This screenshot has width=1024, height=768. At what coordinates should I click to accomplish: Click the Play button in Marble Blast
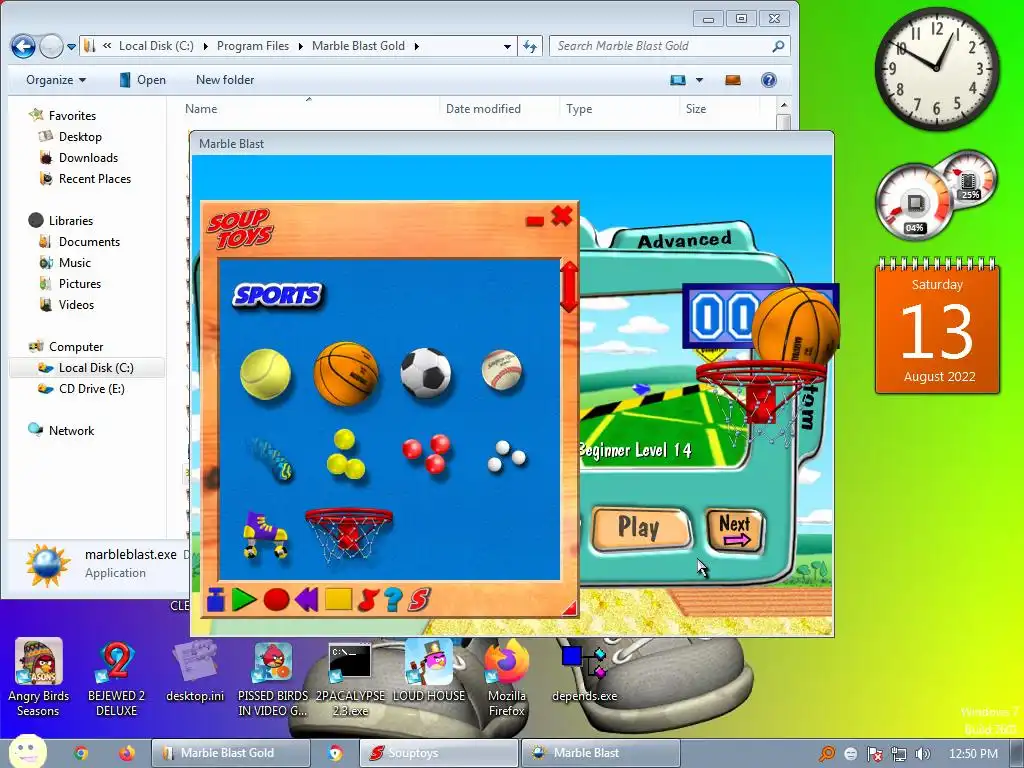[x=640, y=527]
